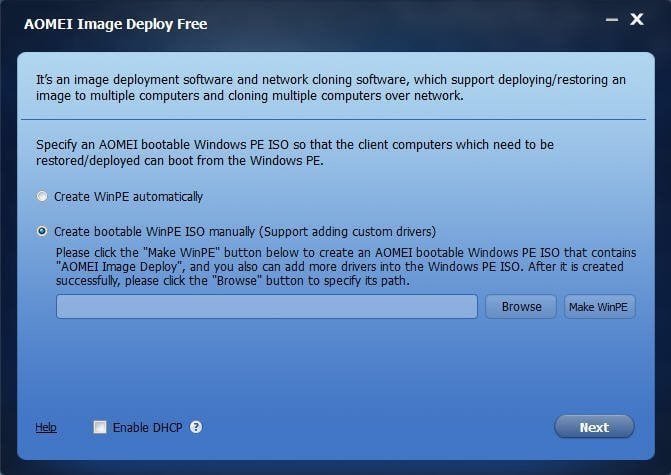Click the Next button
The height and width of the screenshot is (475, 671).
coord(594,427)
